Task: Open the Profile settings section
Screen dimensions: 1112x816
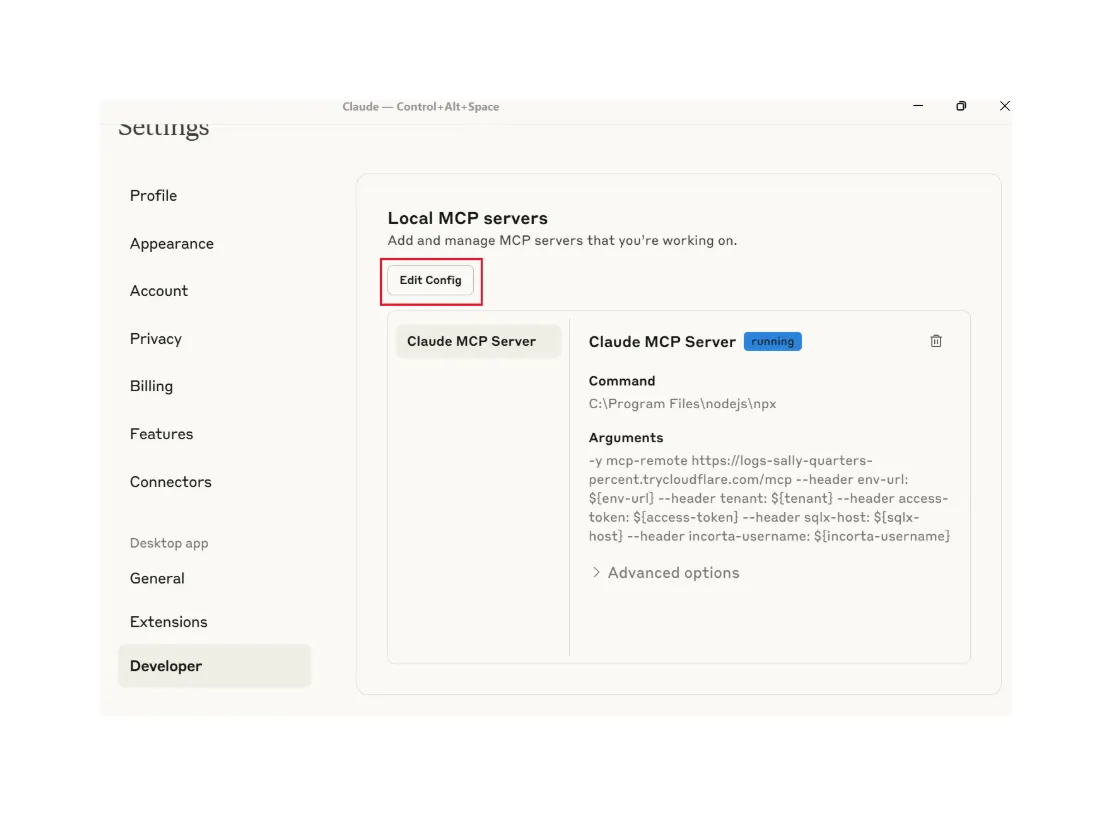Action: 153,196
